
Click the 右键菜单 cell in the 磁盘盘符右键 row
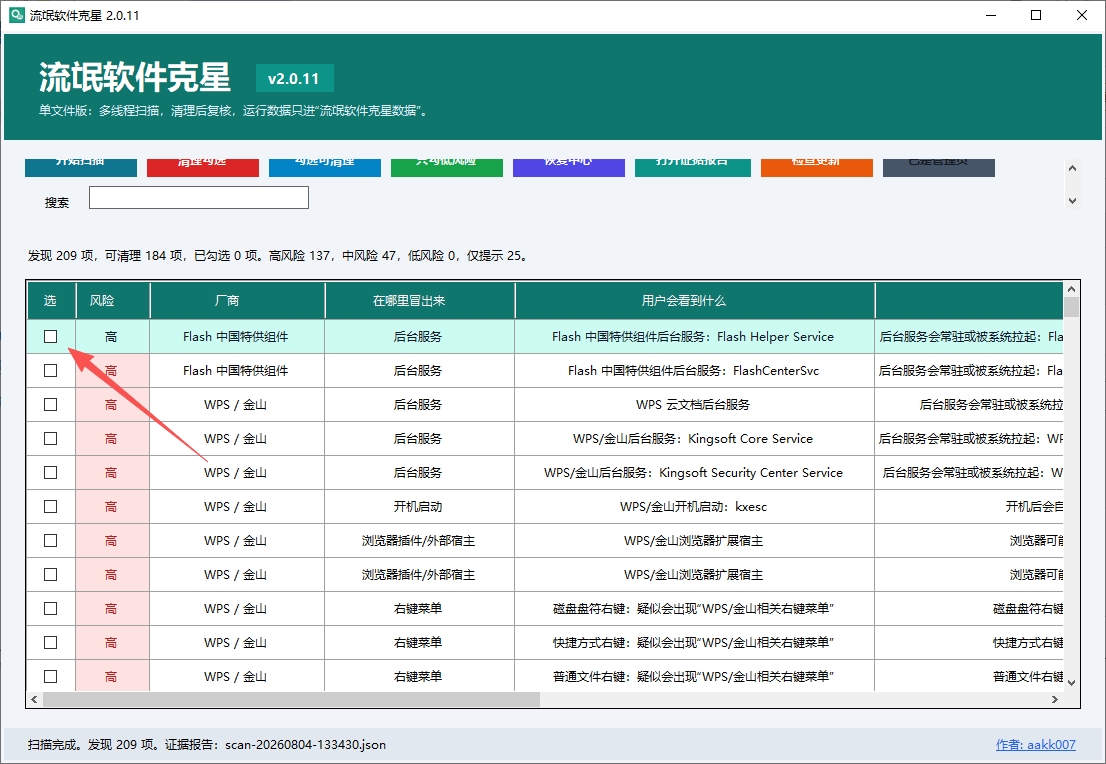420,608
